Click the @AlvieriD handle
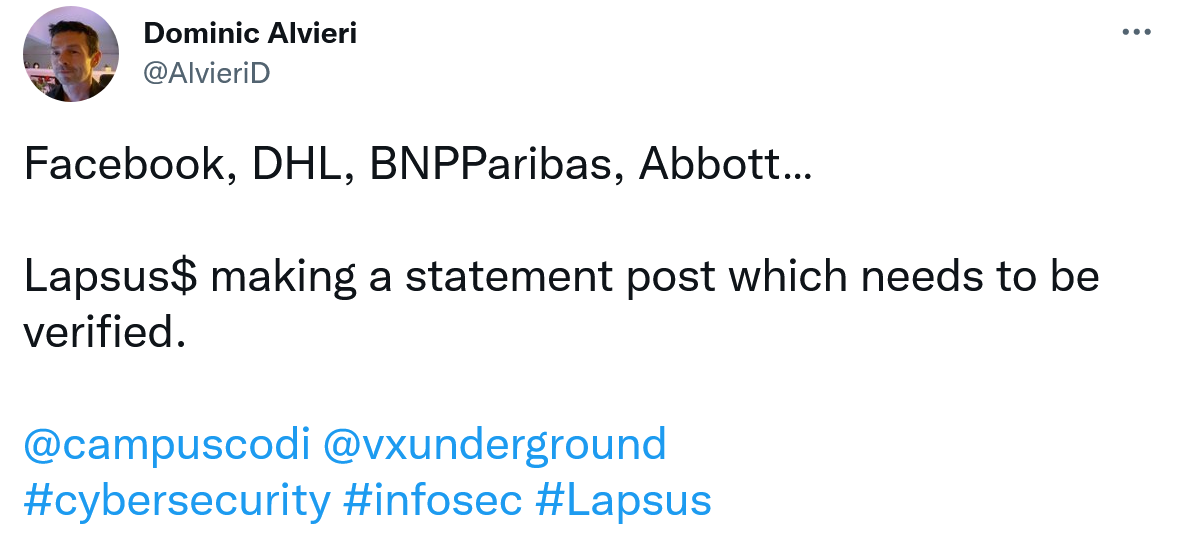 click(207, 72)
